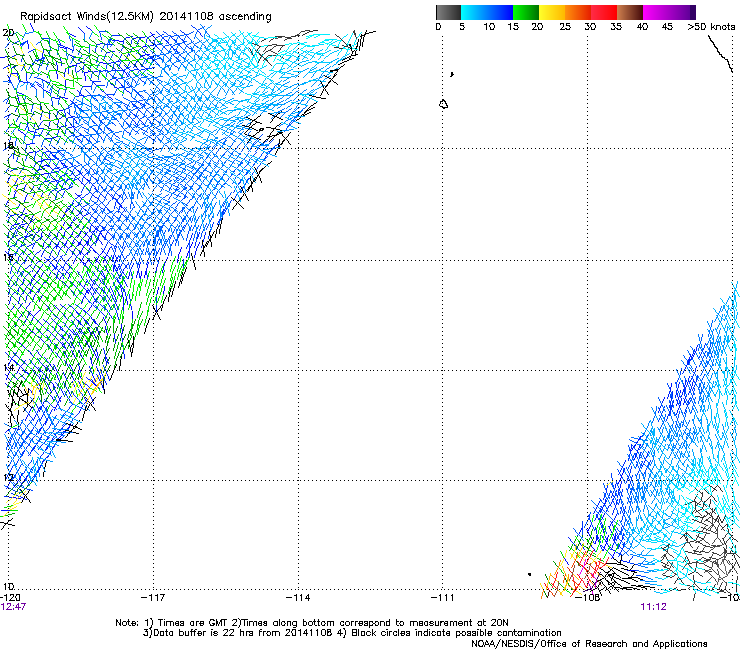
Task: Select the cyan-blue 5-15 knots legend swatch
Action: tap(487, 12)
